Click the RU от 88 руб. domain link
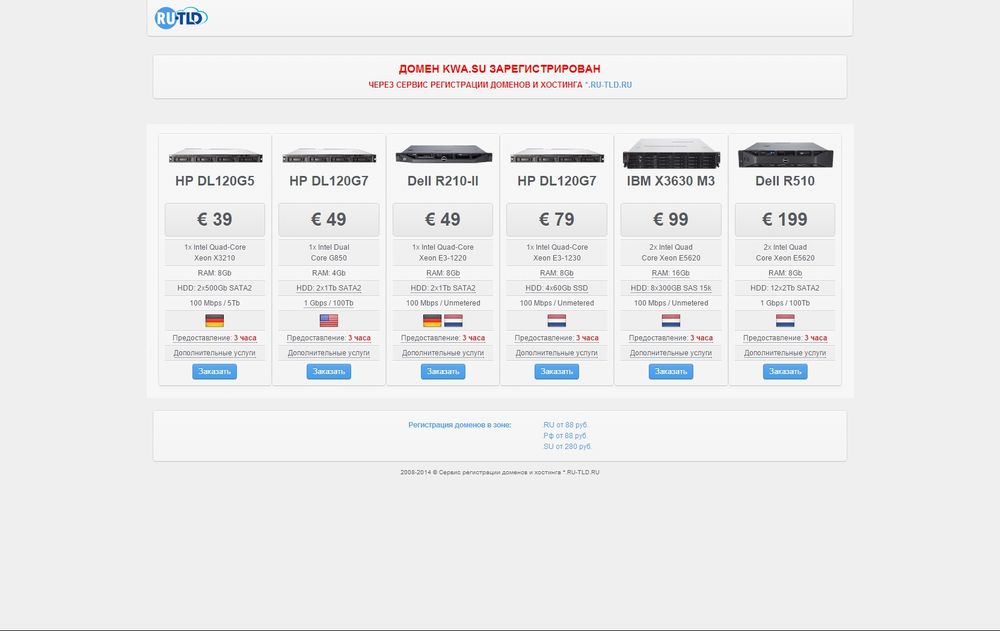 point(566,425)
